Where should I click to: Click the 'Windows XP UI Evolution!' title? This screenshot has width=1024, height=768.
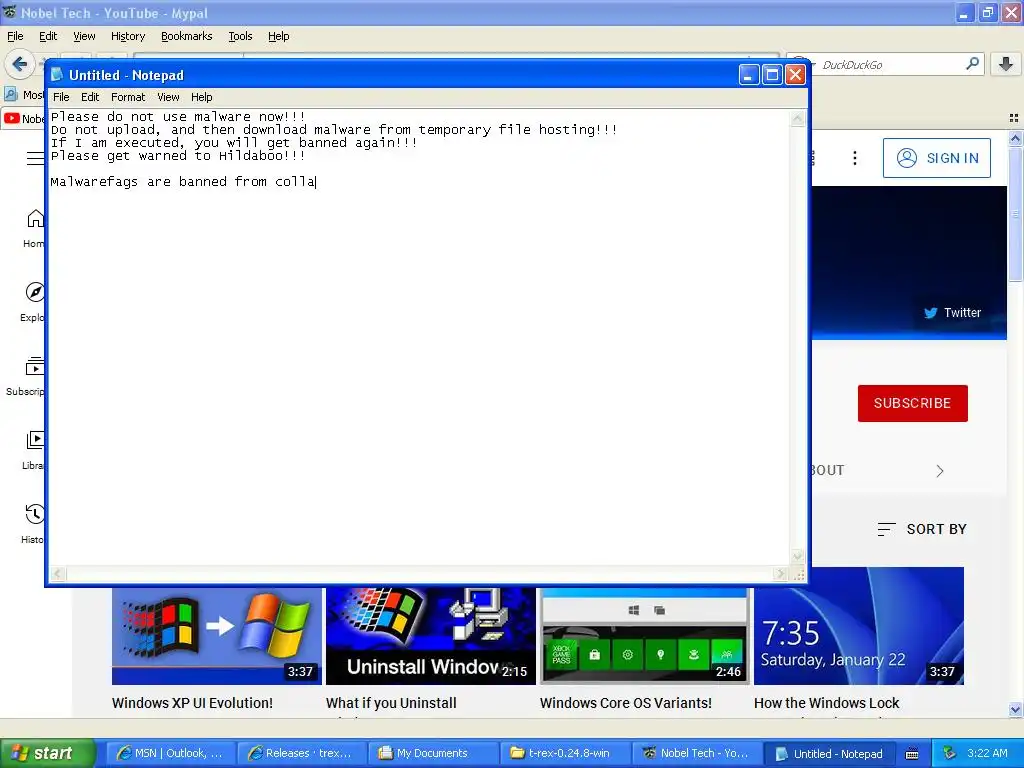pos(192,703)
